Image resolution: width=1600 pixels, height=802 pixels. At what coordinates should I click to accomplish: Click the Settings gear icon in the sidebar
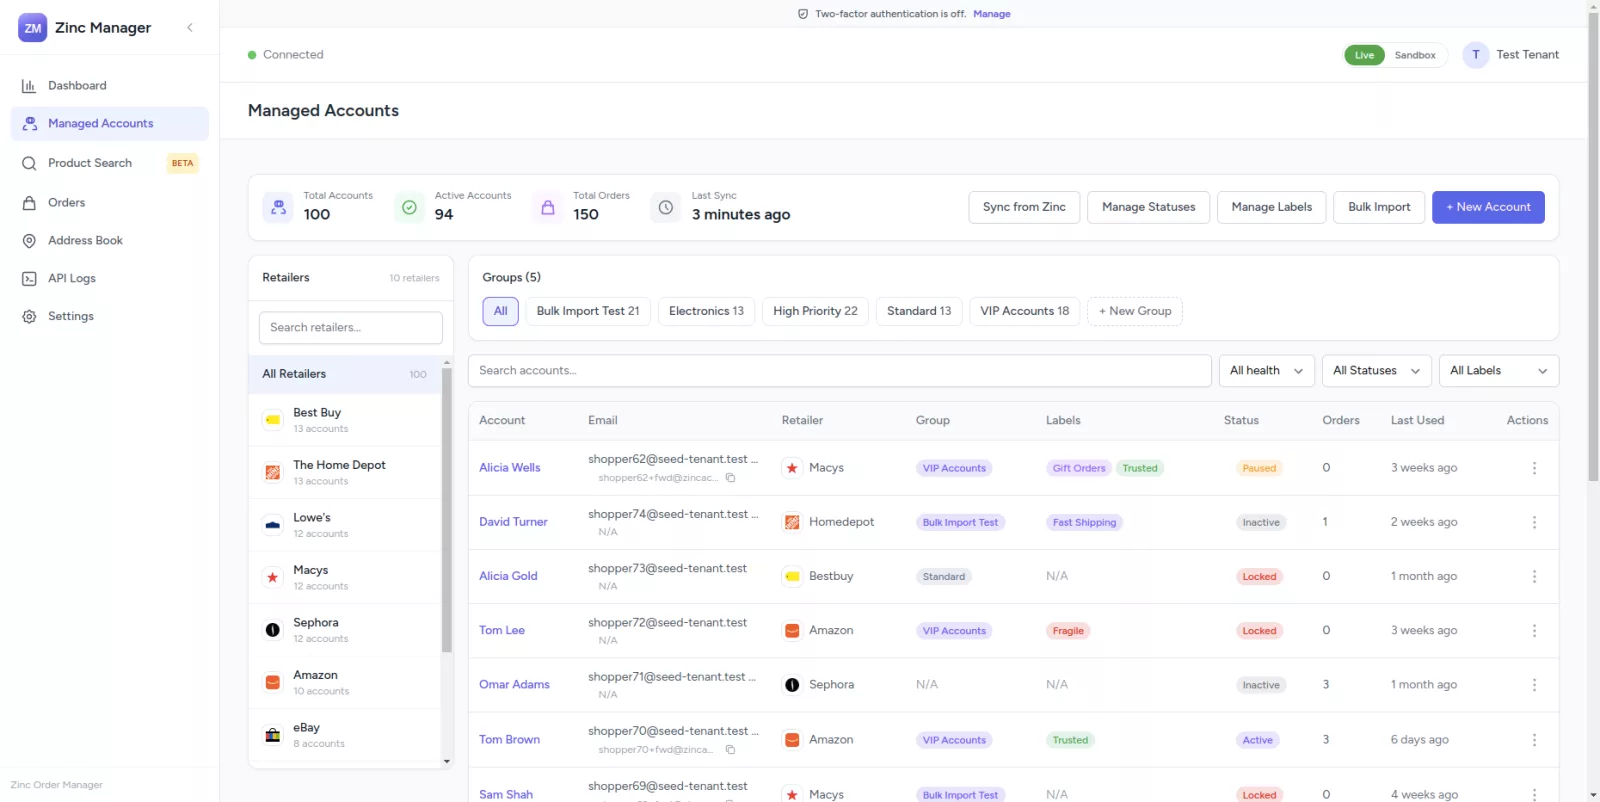[x=29, y=317]
